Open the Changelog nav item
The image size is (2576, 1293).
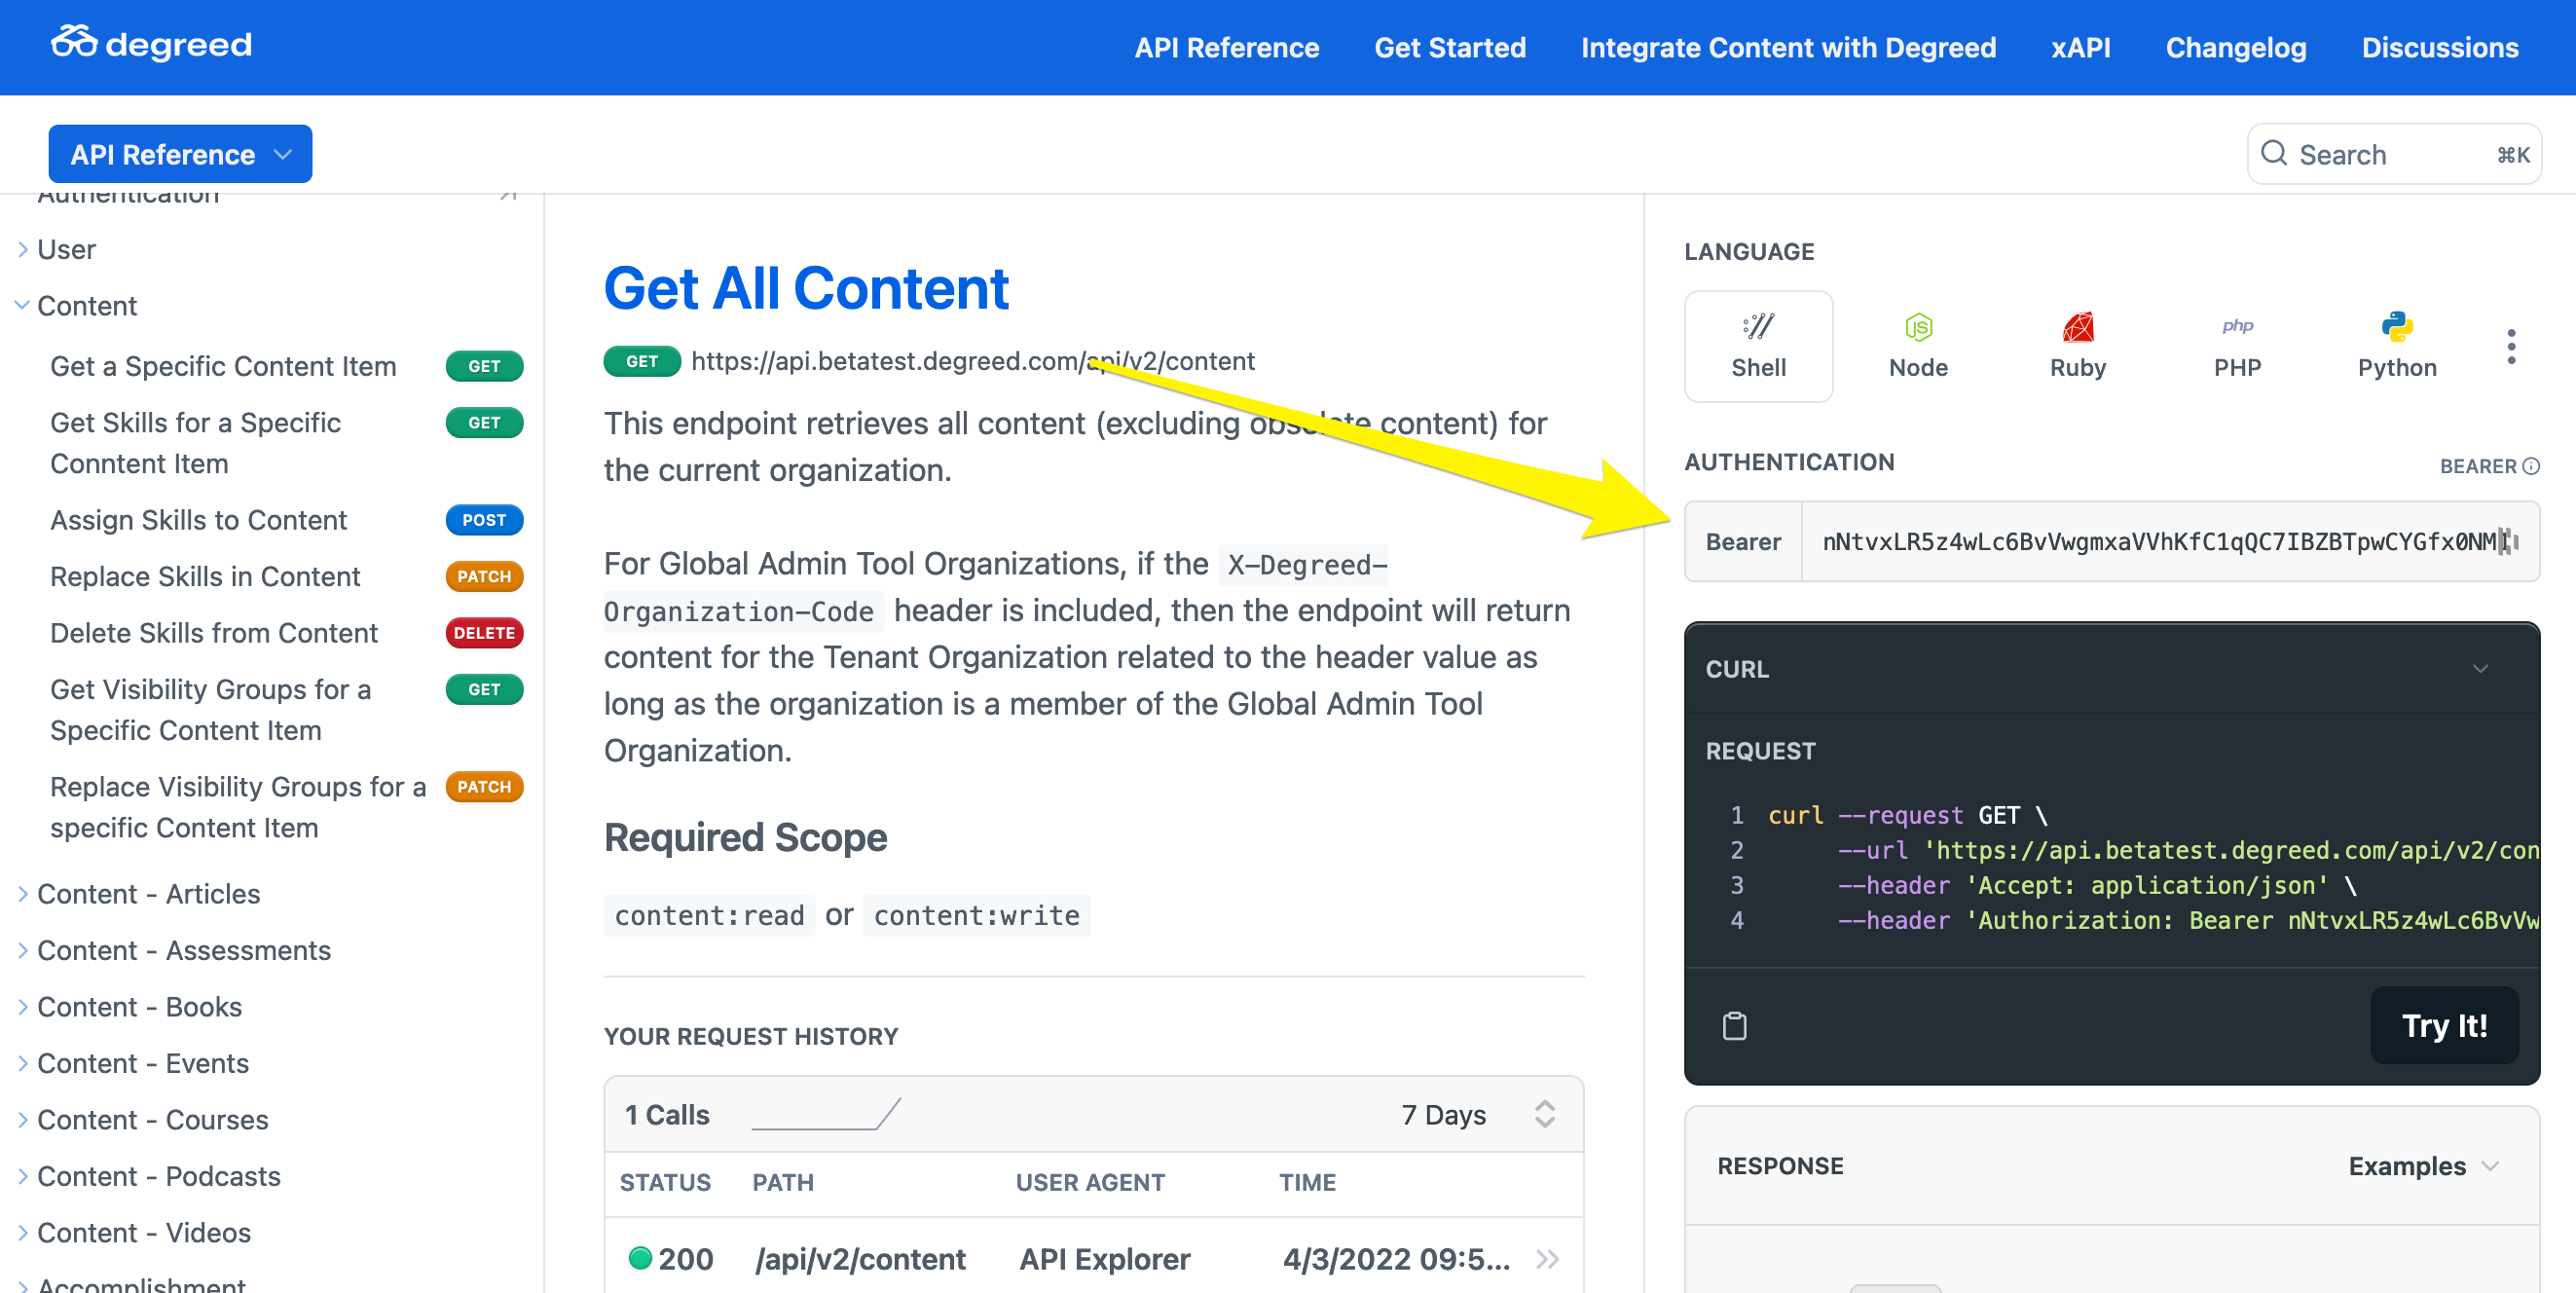tap(2235, 47)
